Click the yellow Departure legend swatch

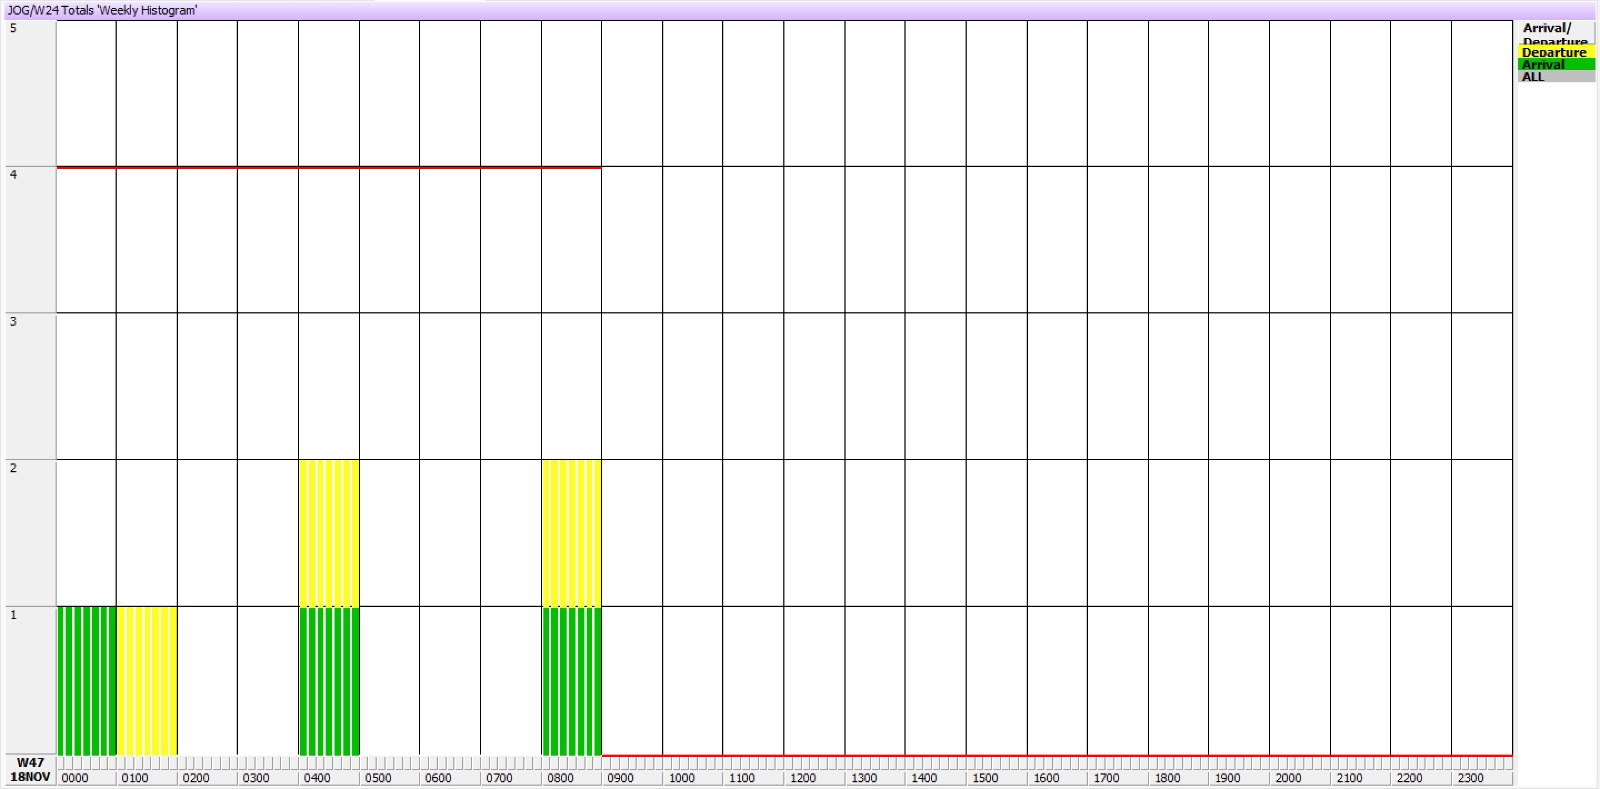[1555, 52]
